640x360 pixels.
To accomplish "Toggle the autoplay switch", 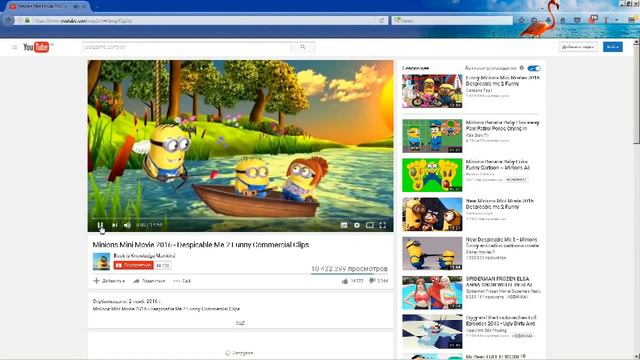I will click(x=534, y=68).
